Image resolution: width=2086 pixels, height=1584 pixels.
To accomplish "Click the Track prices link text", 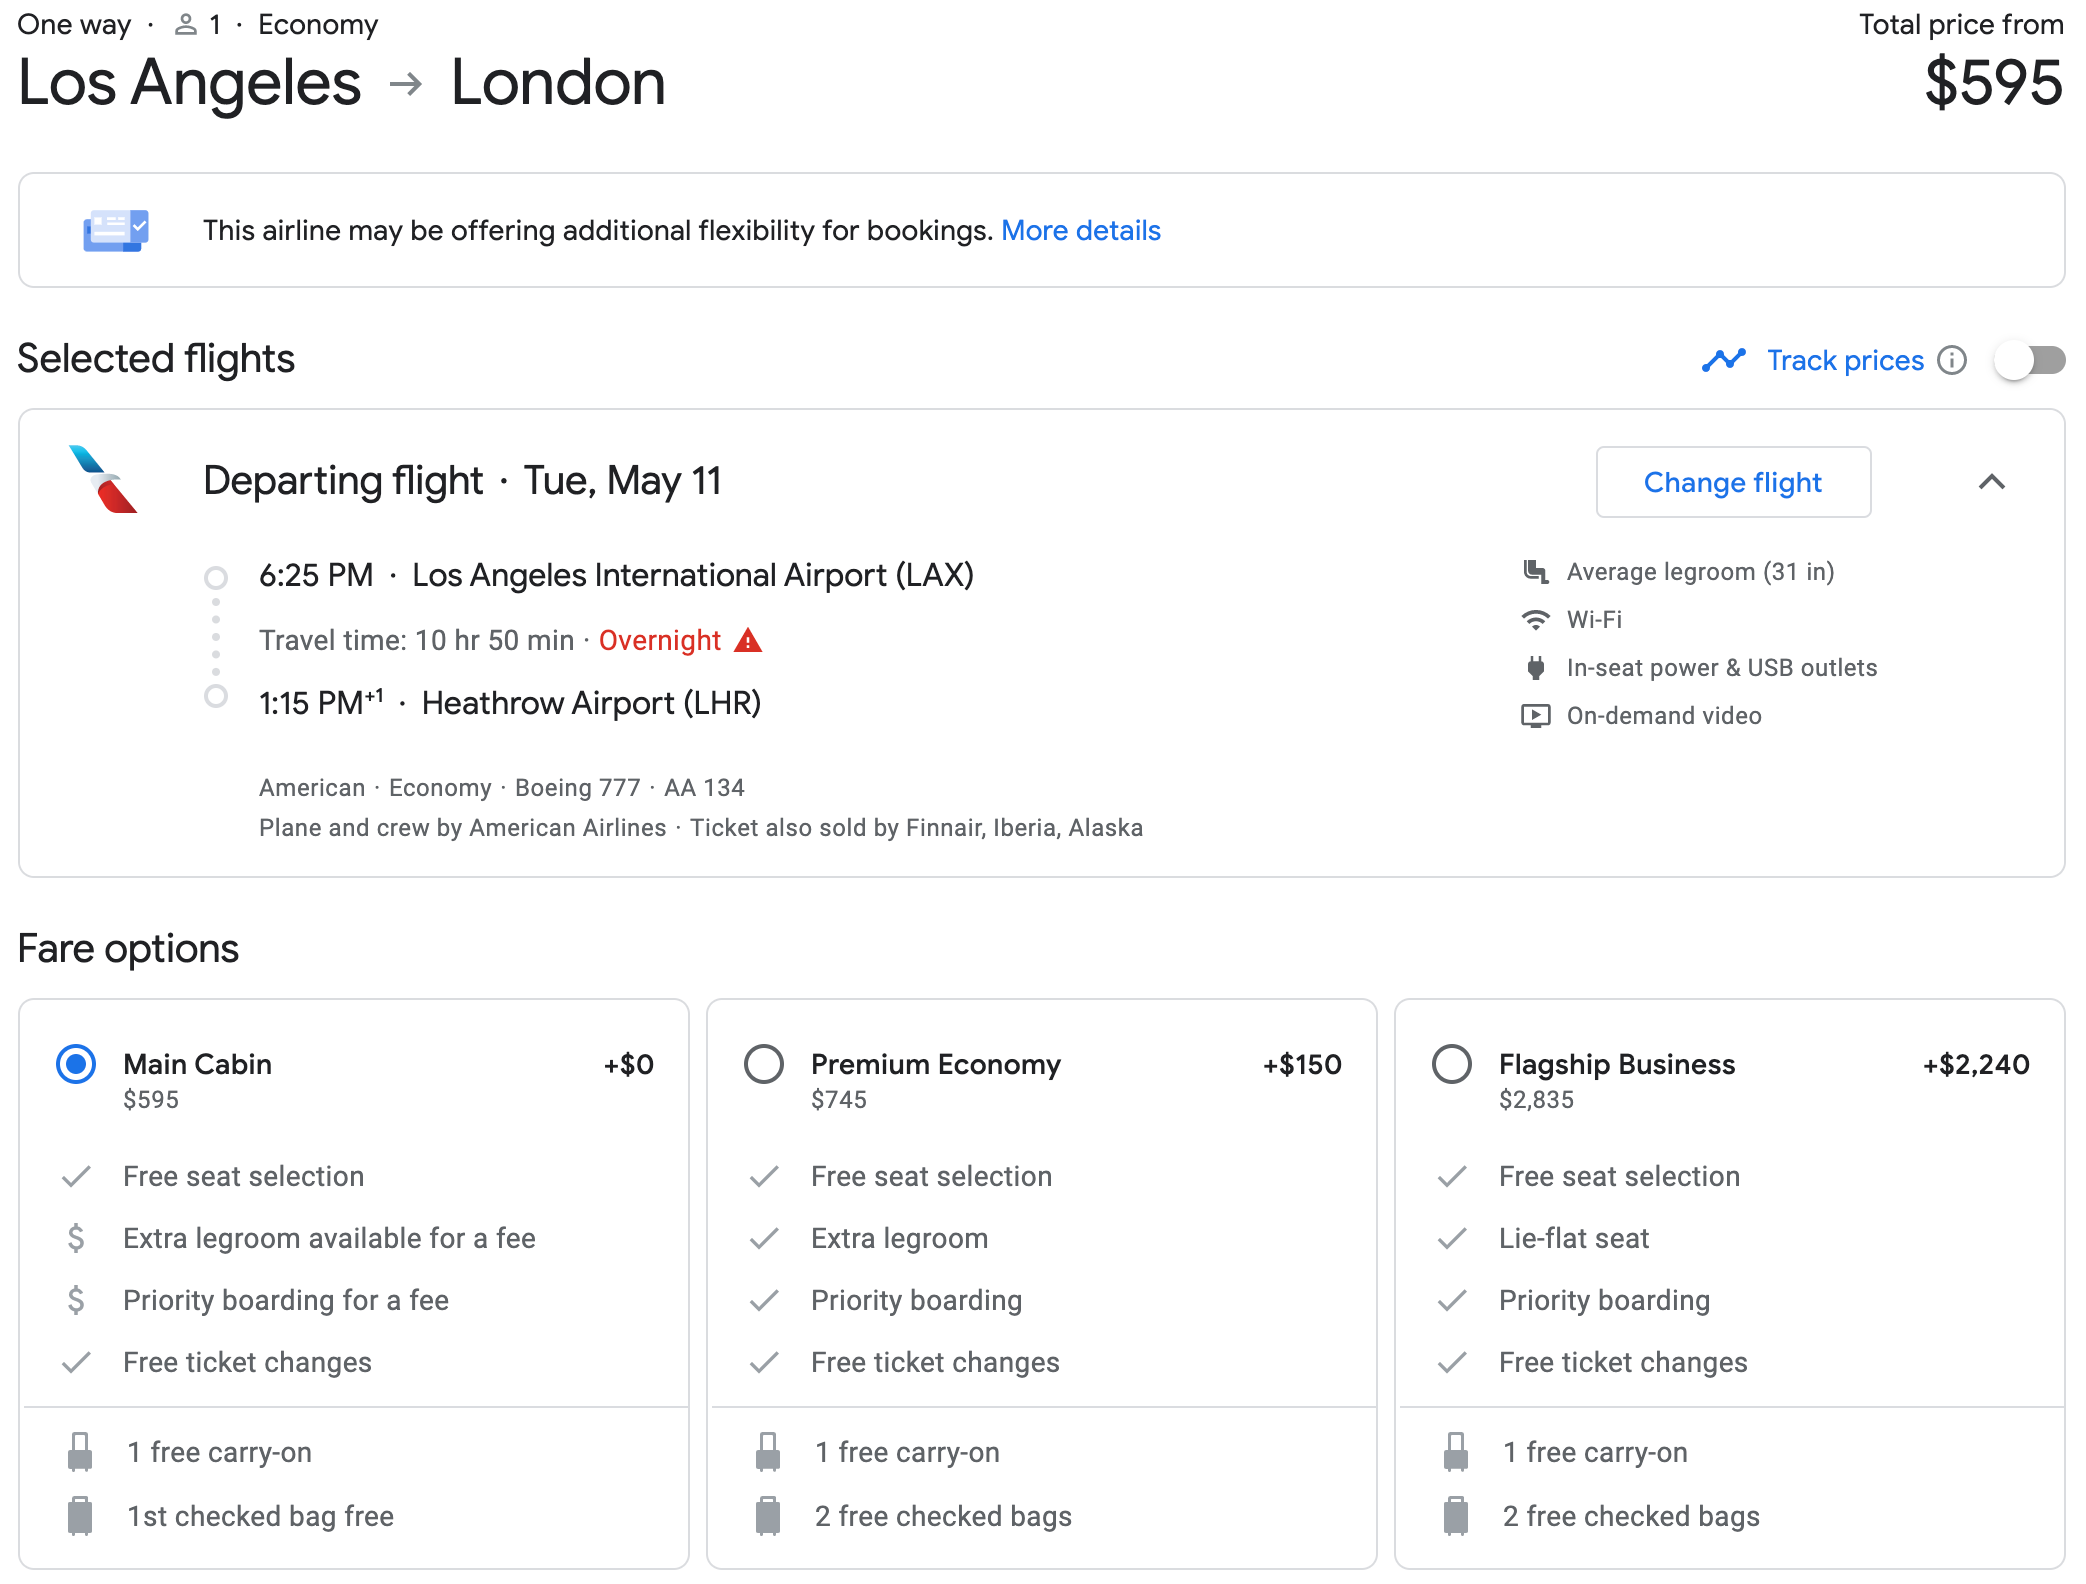I will coord(1845,360).
